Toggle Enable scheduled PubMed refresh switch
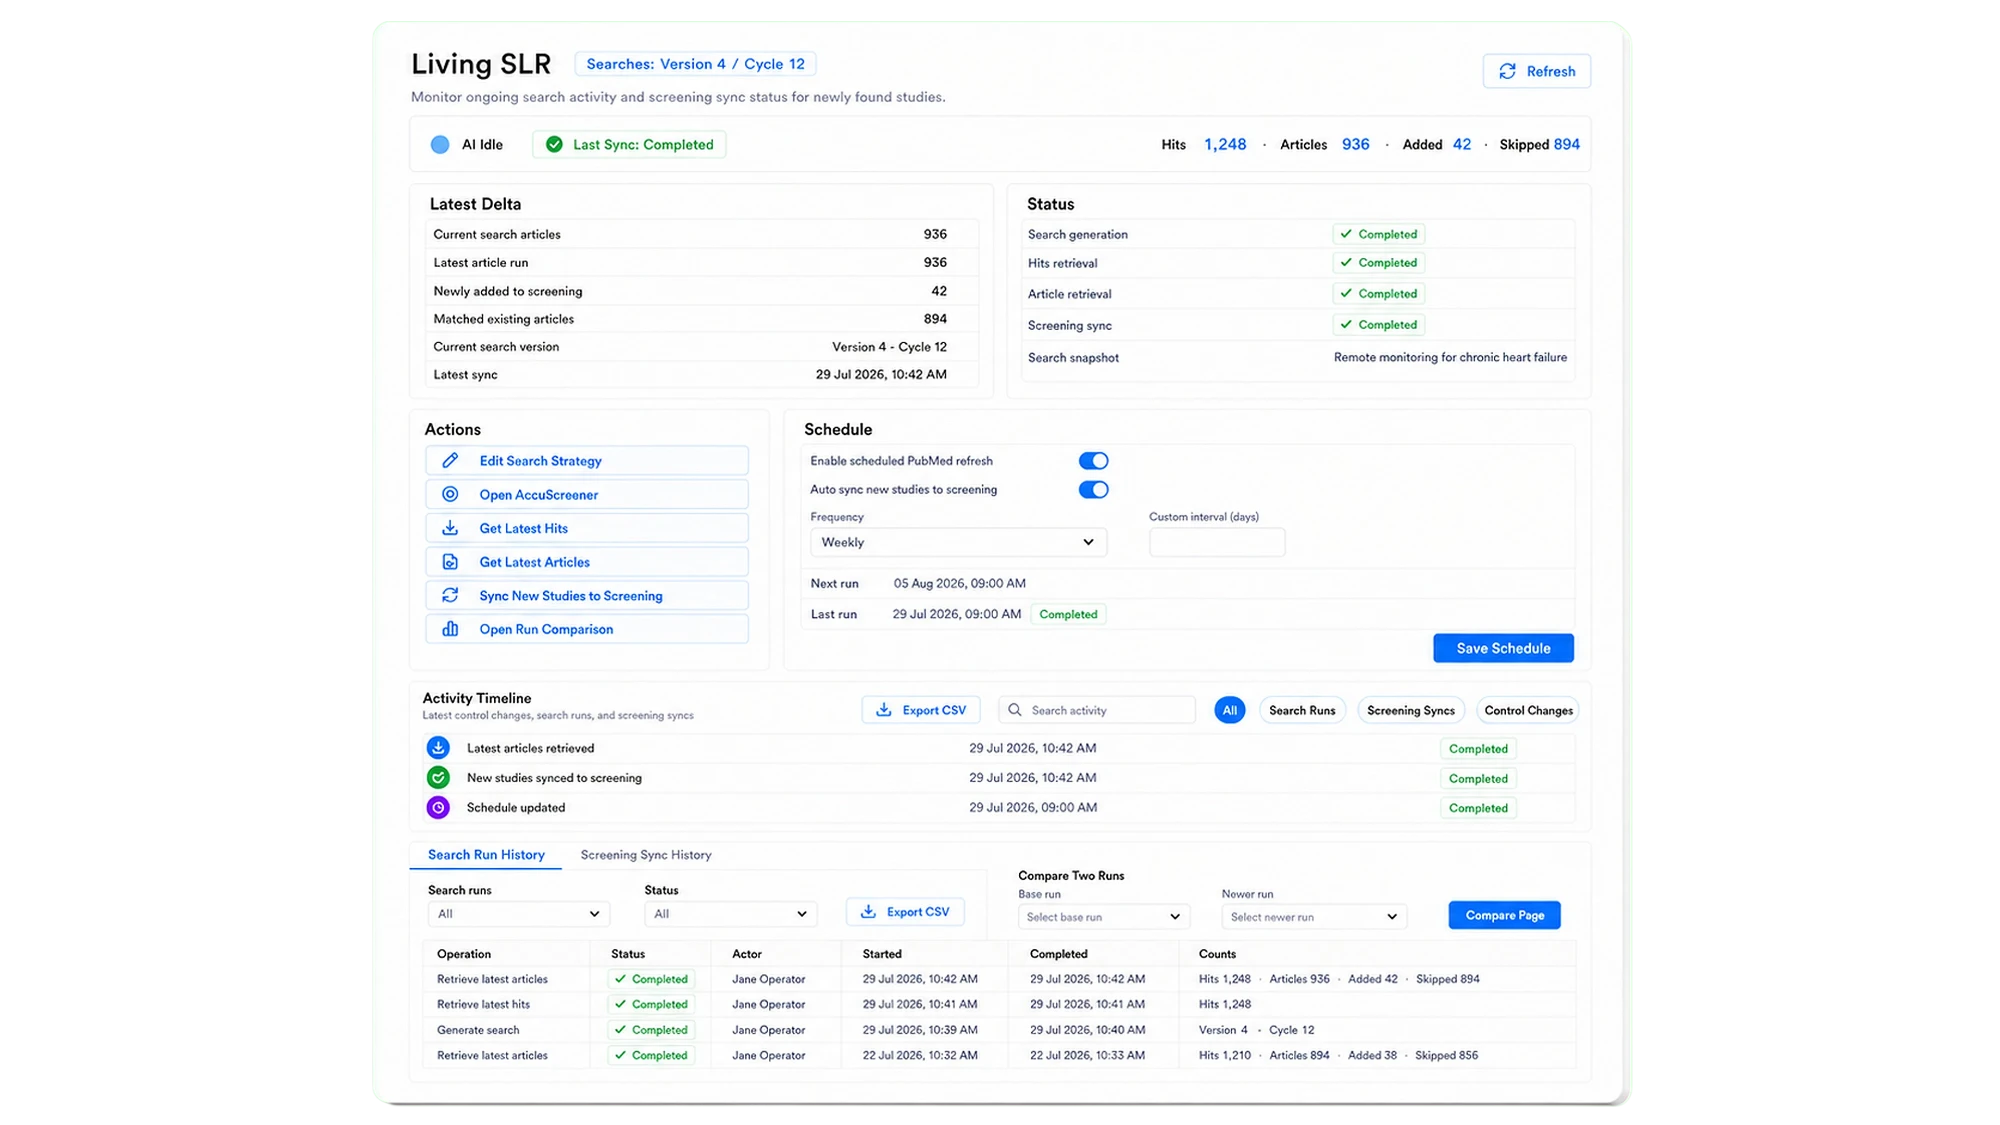The height and width of the screenshot is (1125, 2000). tap(1093, 461)
